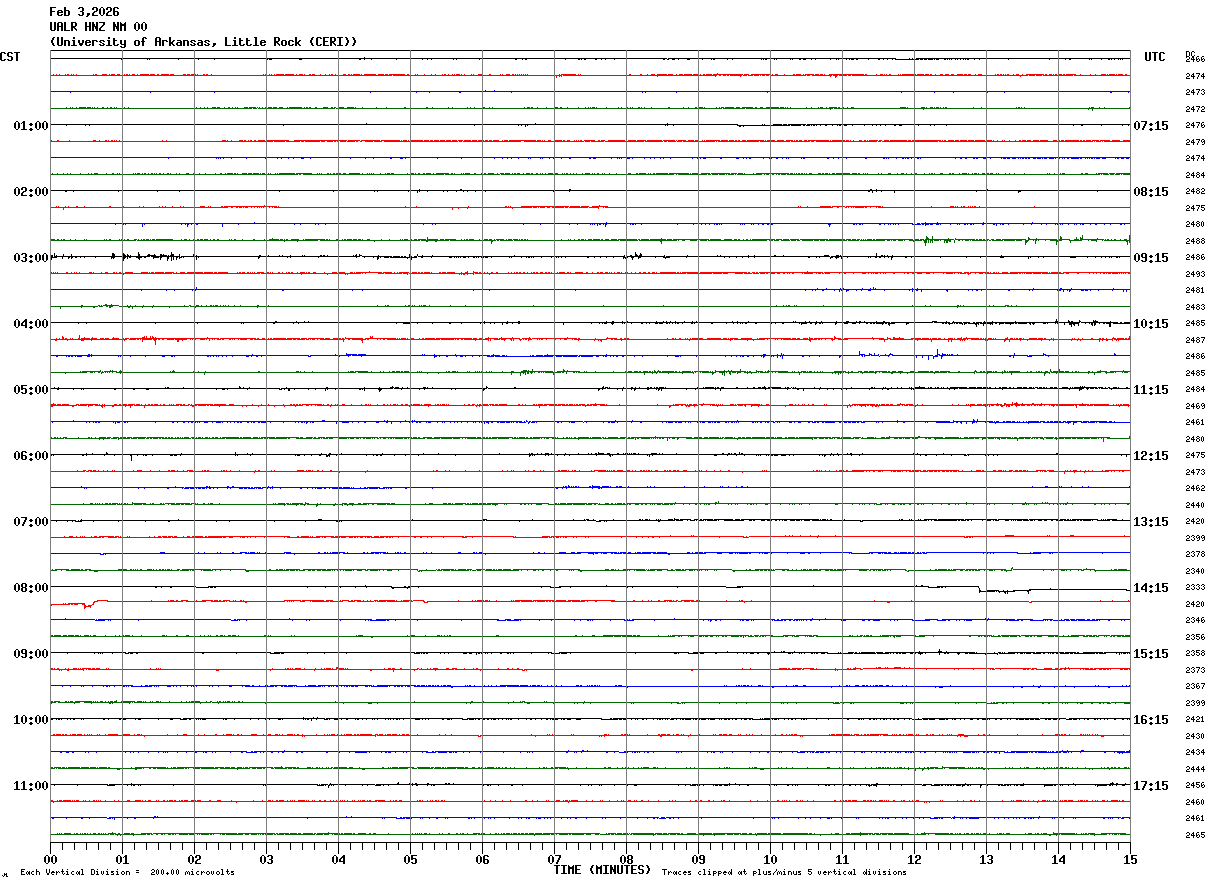
Task: Click minute tick label 12 on the time axis
Action: coord(914,860)
